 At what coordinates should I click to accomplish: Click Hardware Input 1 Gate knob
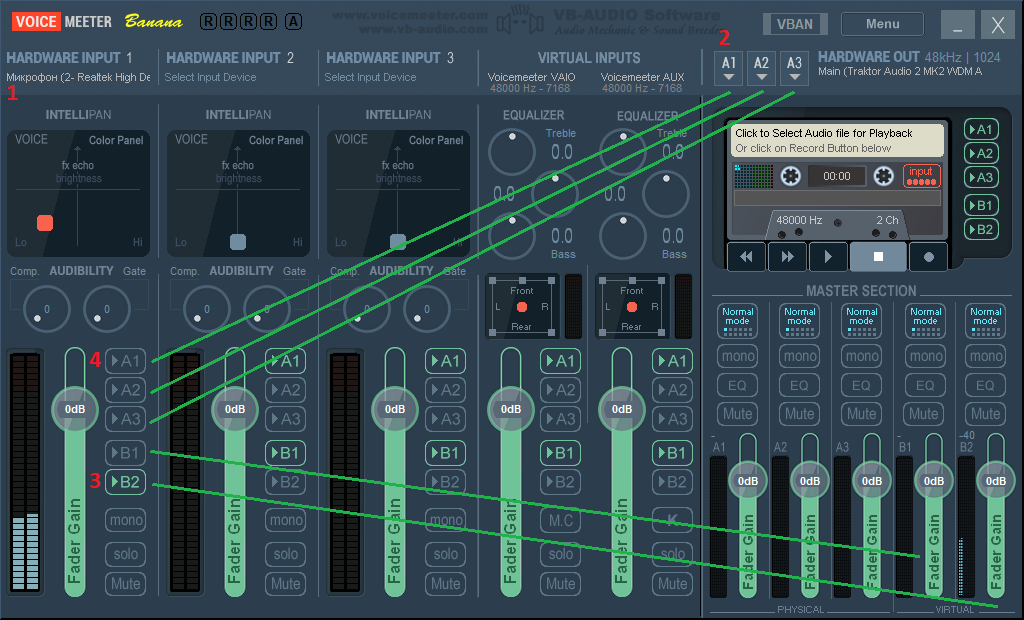click(x=106, y=308)
